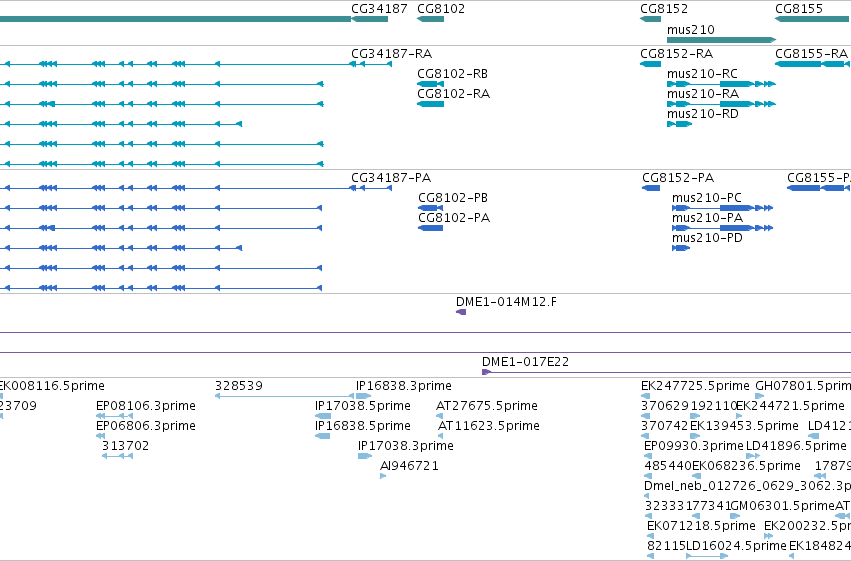Image resolution: width=851 pixels, height=561 pixels.
Task: Click EST IP17038.3prime
Action: coord(365,456)
